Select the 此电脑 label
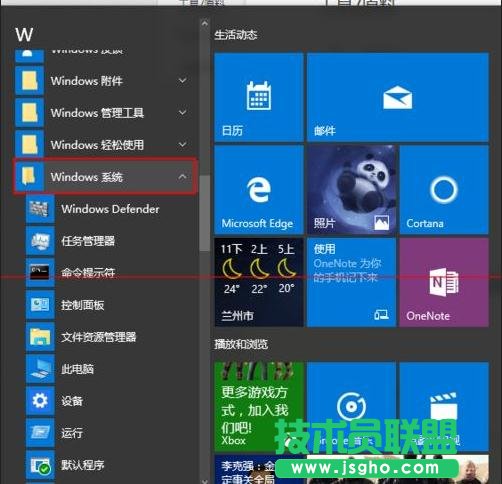The height and width of the screenshot is (484, 502). point(77,369)
